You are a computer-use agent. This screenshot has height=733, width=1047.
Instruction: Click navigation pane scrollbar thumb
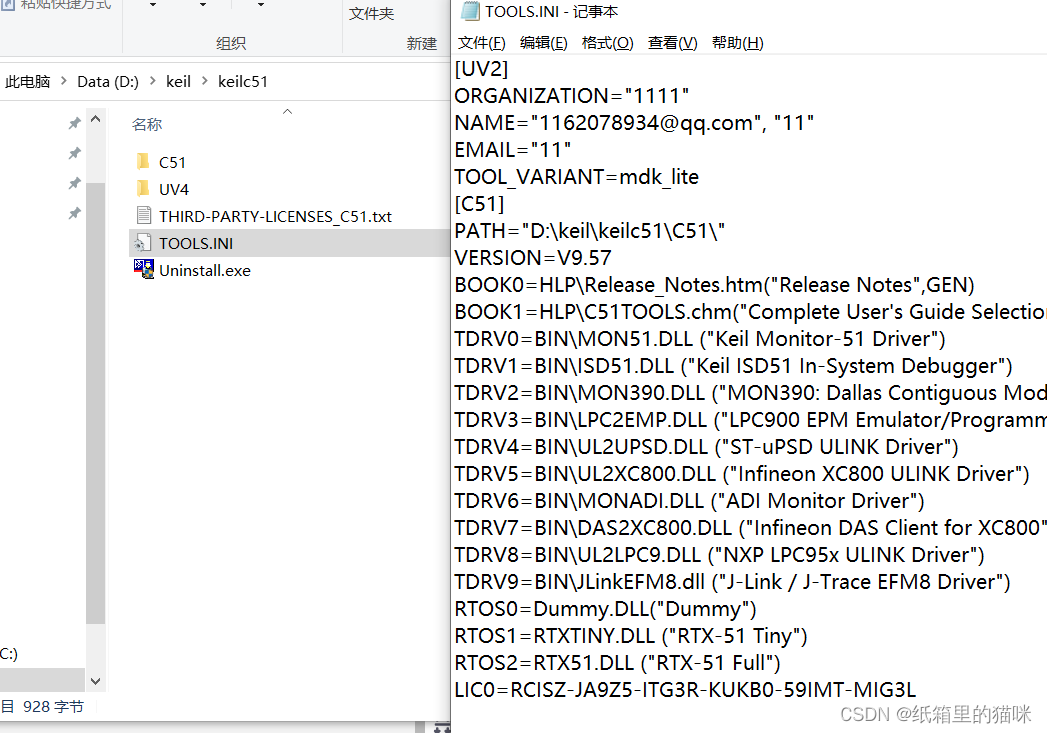point(95,403)
